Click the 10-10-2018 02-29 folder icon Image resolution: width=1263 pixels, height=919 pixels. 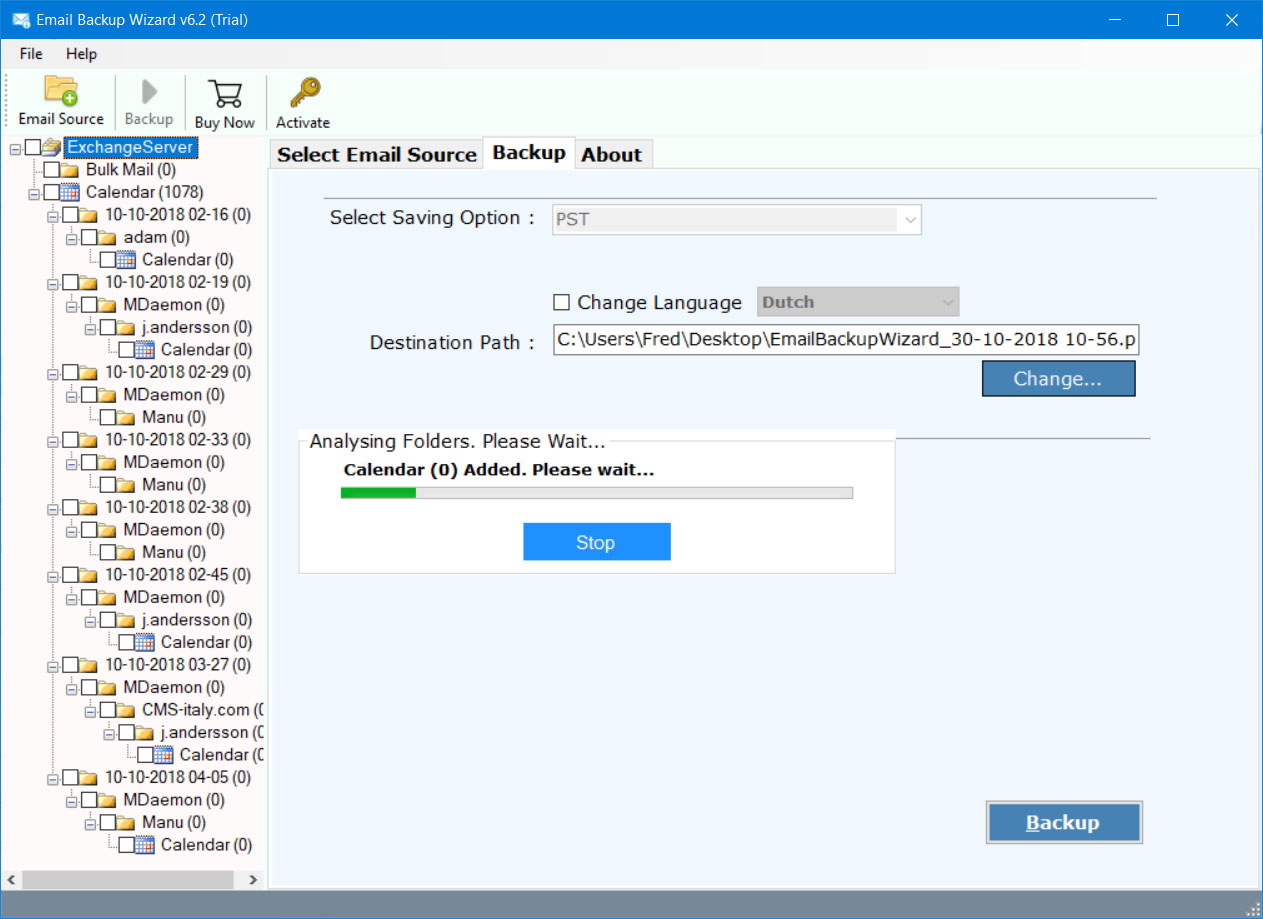89,373
